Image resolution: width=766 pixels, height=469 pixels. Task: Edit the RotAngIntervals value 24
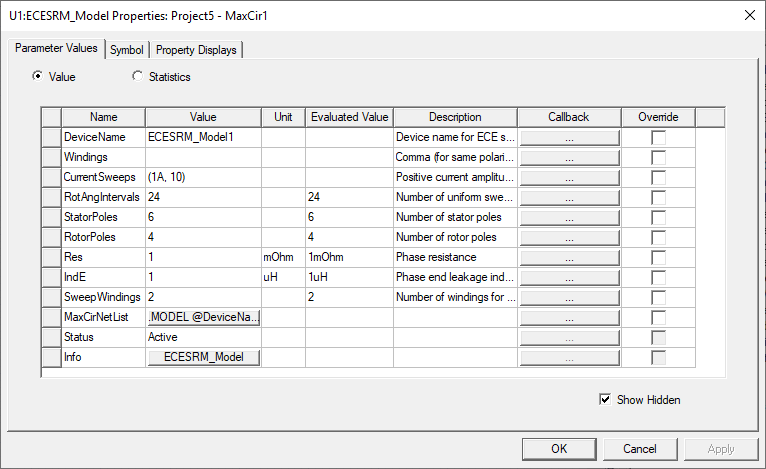[203, 197]
